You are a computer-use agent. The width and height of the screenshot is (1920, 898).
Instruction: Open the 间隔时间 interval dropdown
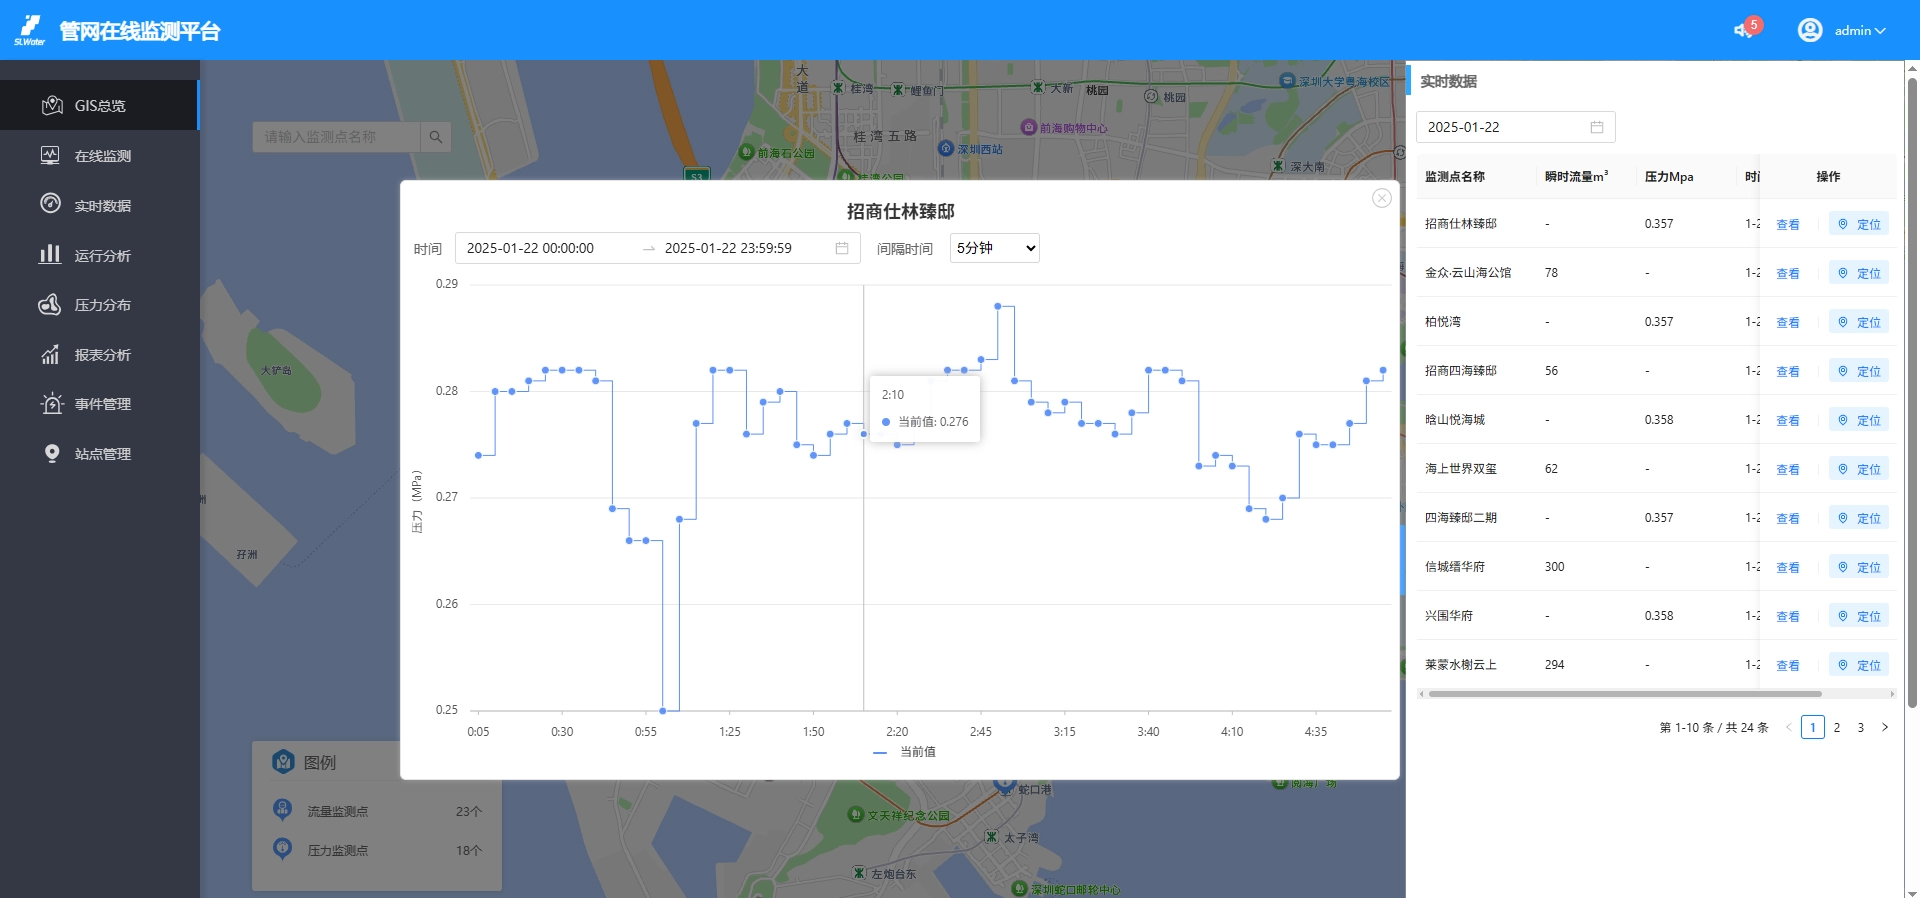click(995, 248)
